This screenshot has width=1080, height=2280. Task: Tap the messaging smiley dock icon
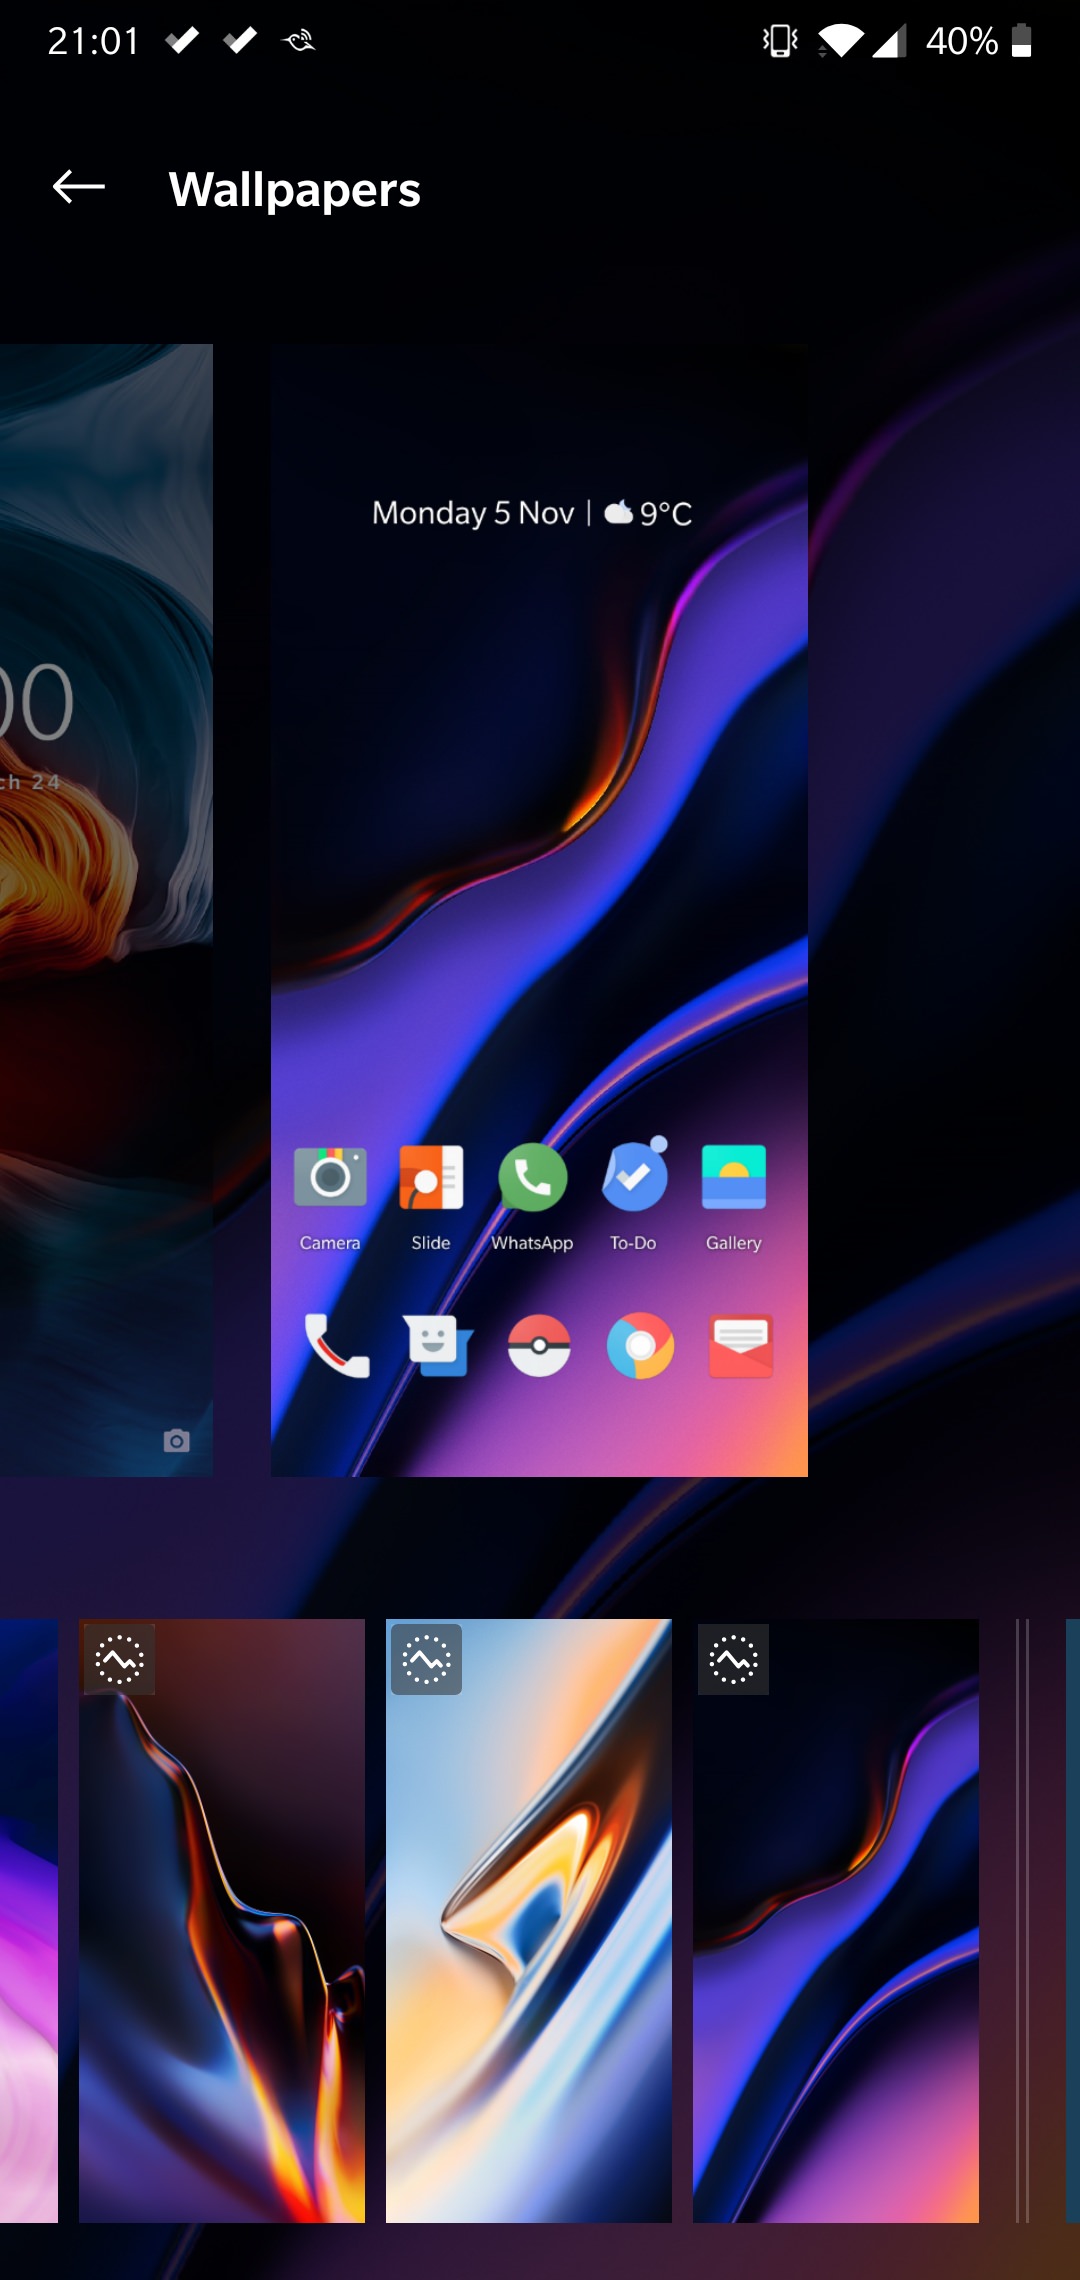point(437,1346)
